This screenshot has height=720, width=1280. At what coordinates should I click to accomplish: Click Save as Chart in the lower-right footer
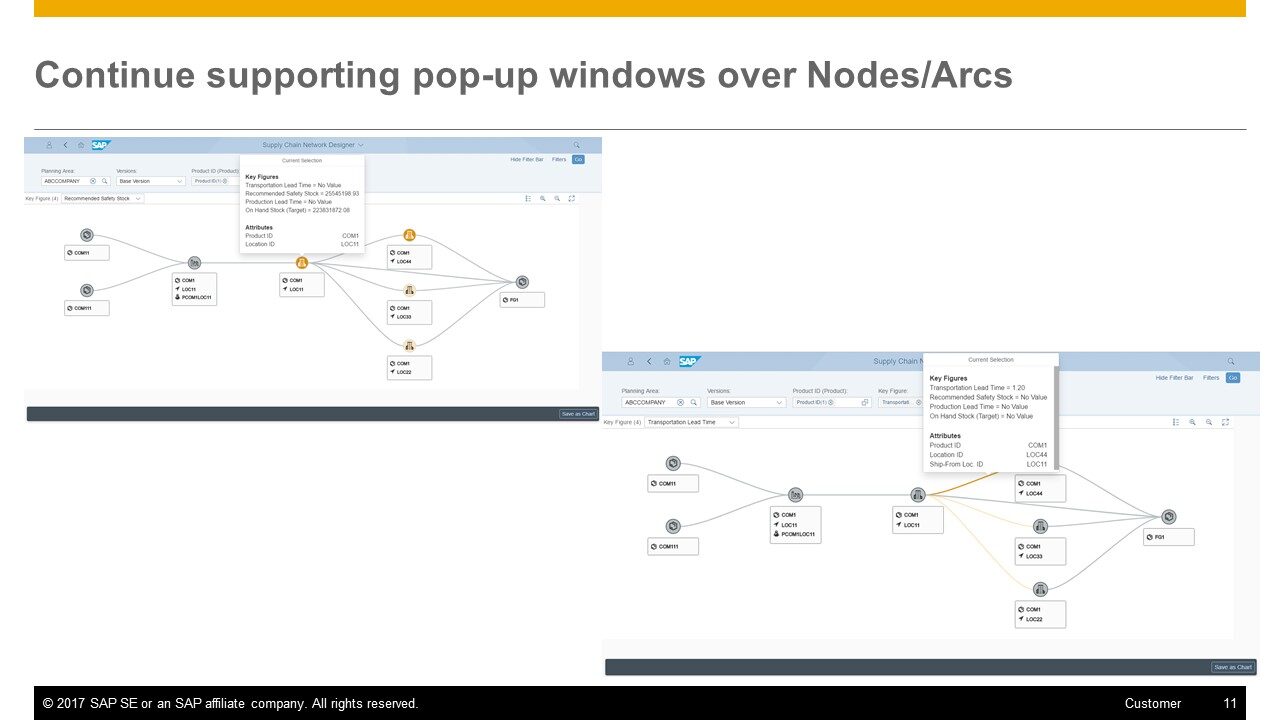click(1233, 667)
